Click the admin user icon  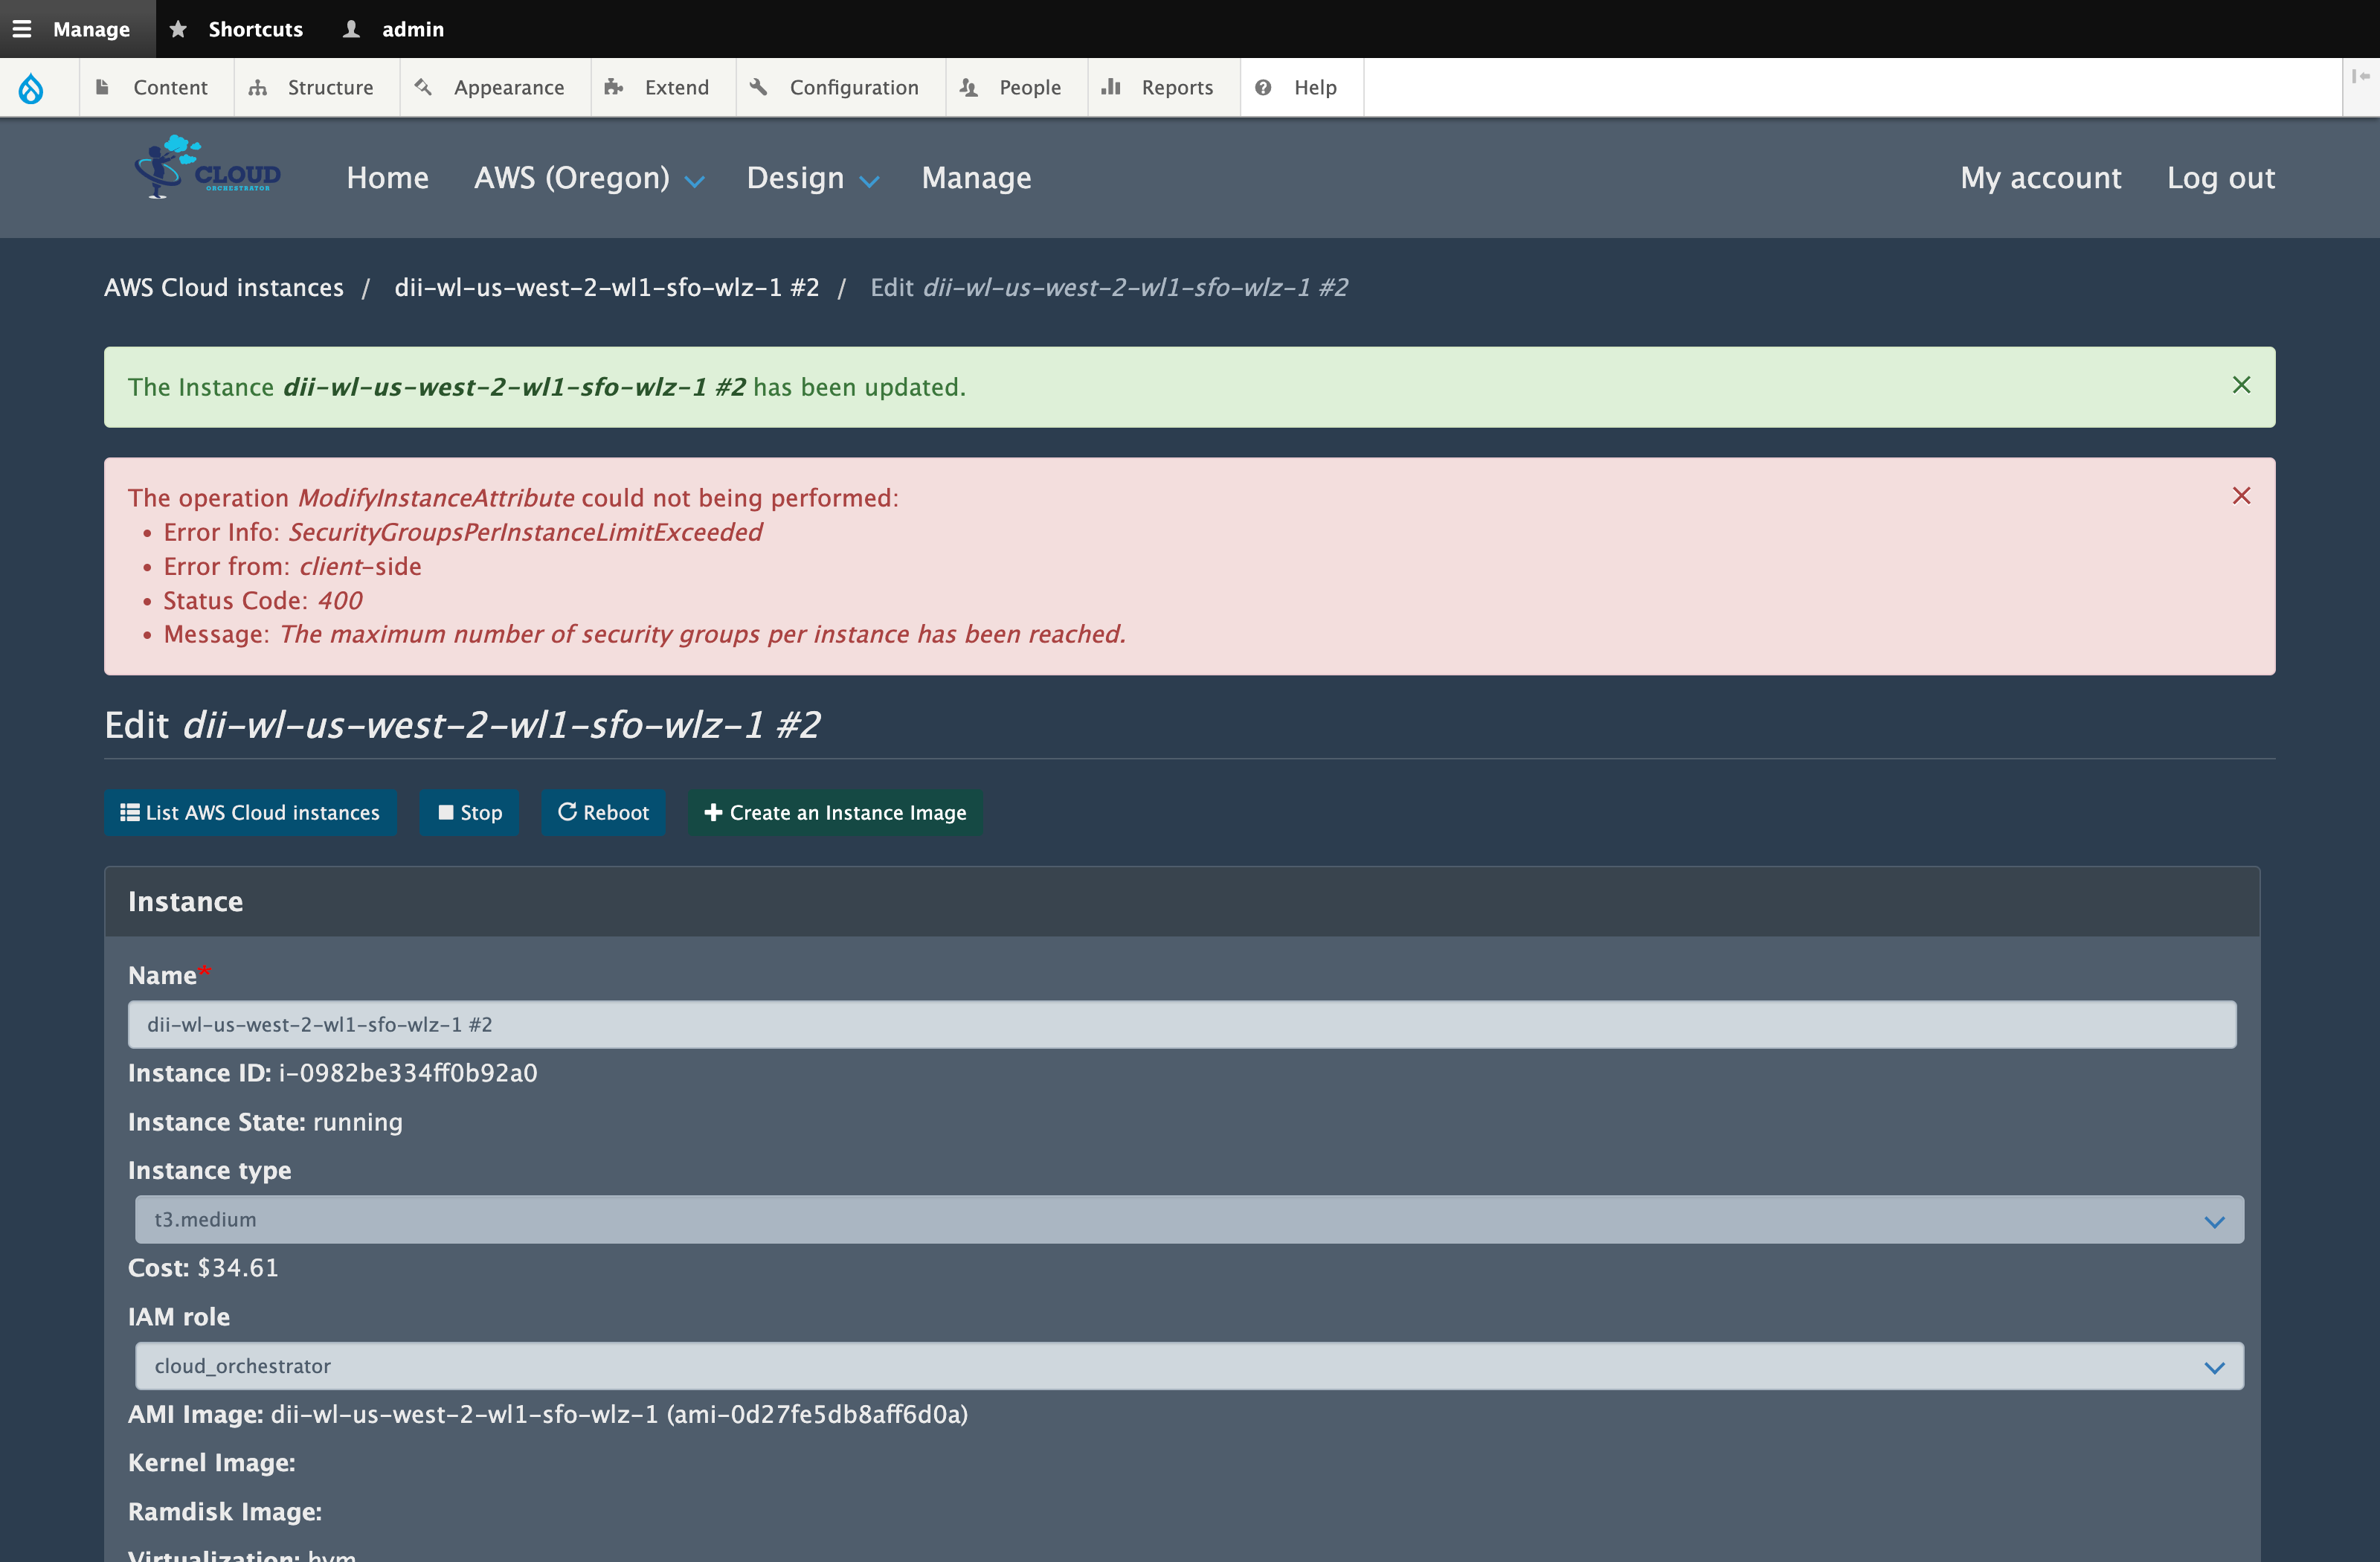pos(351,29)
